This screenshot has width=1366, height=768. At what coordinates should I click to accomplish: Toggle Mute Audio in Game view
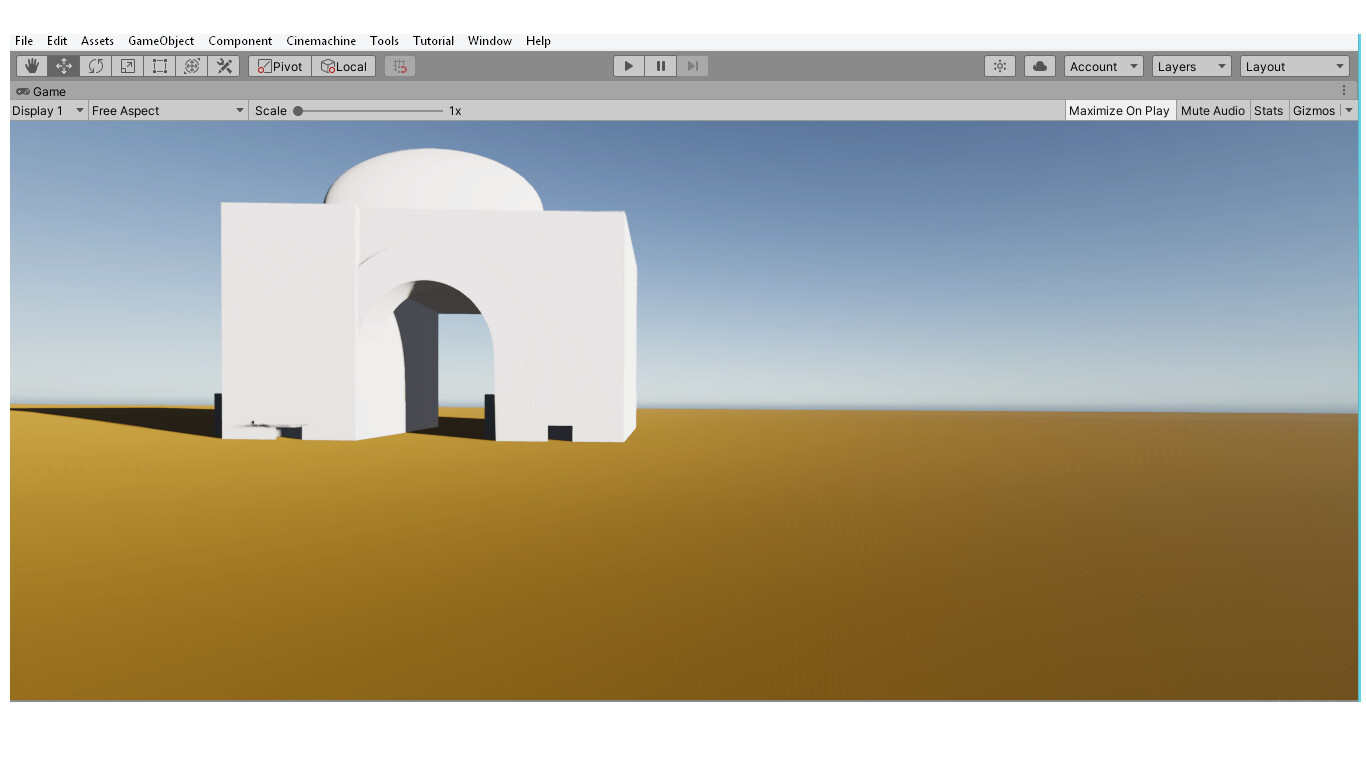(x=1212, y=111)
